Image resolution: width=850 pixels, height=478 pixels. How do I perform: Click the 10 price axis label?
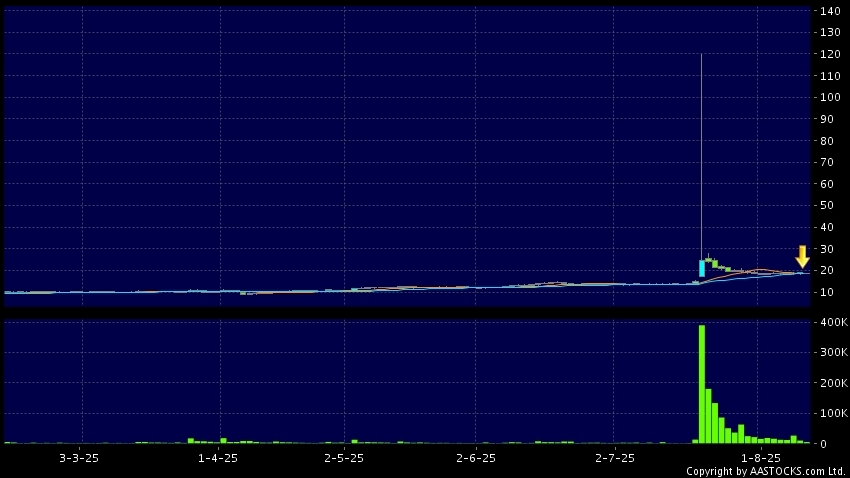coord(827,292)
